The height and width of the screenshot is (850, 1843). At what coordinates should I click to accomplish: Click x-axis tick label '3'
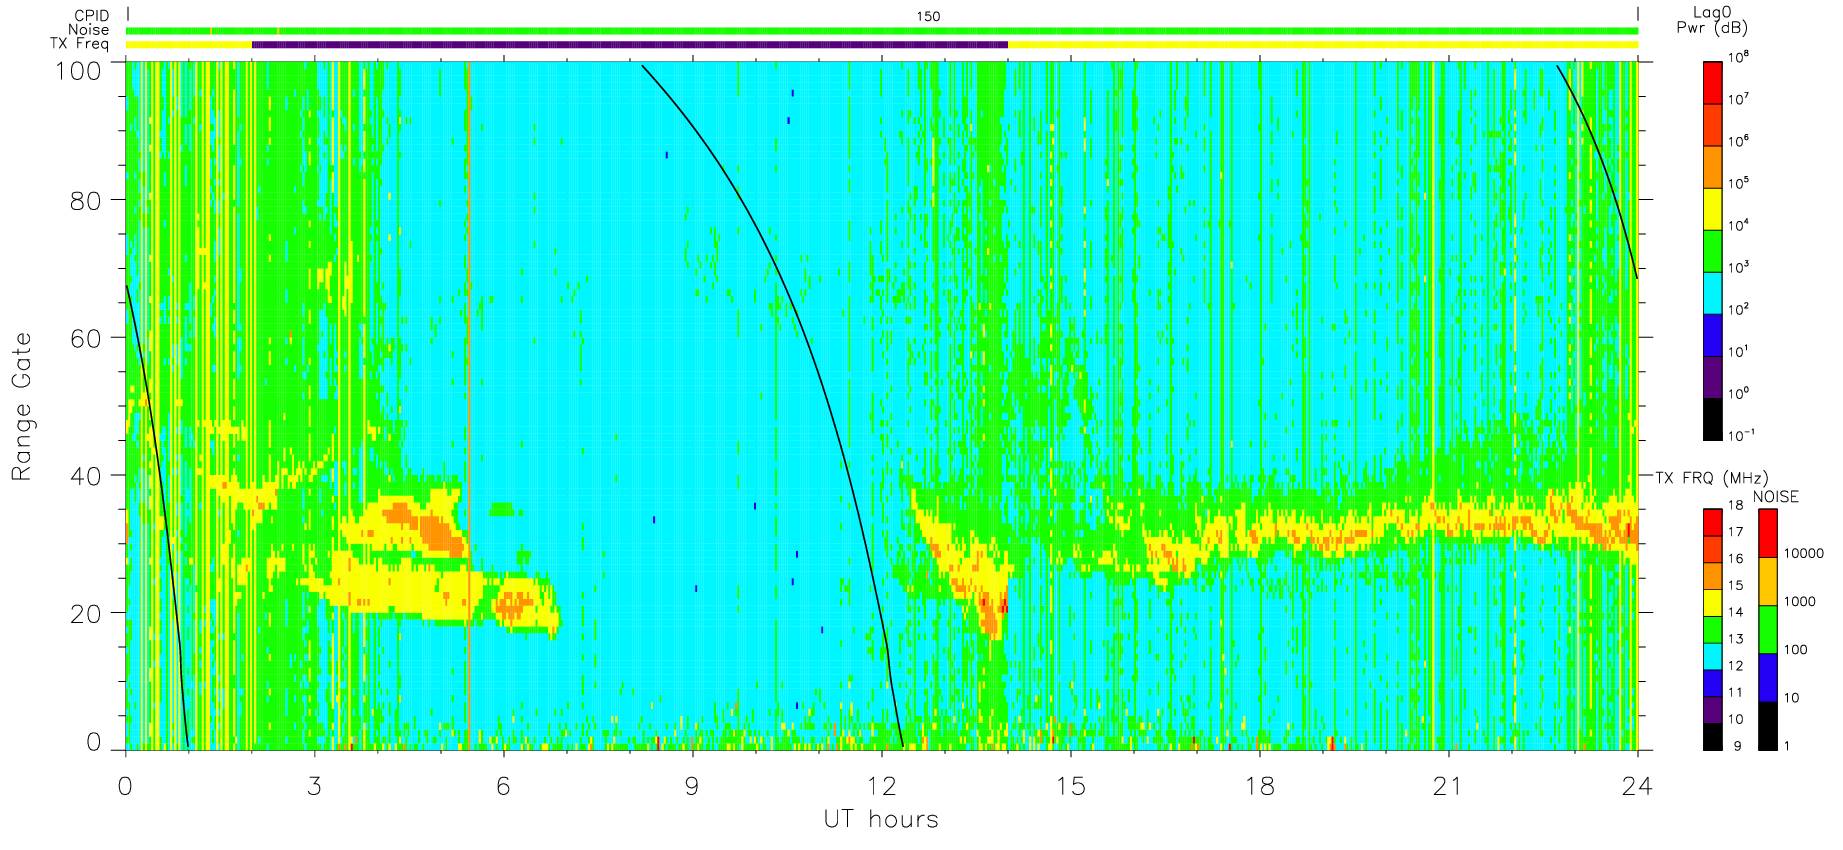click(x=315, y=787)
